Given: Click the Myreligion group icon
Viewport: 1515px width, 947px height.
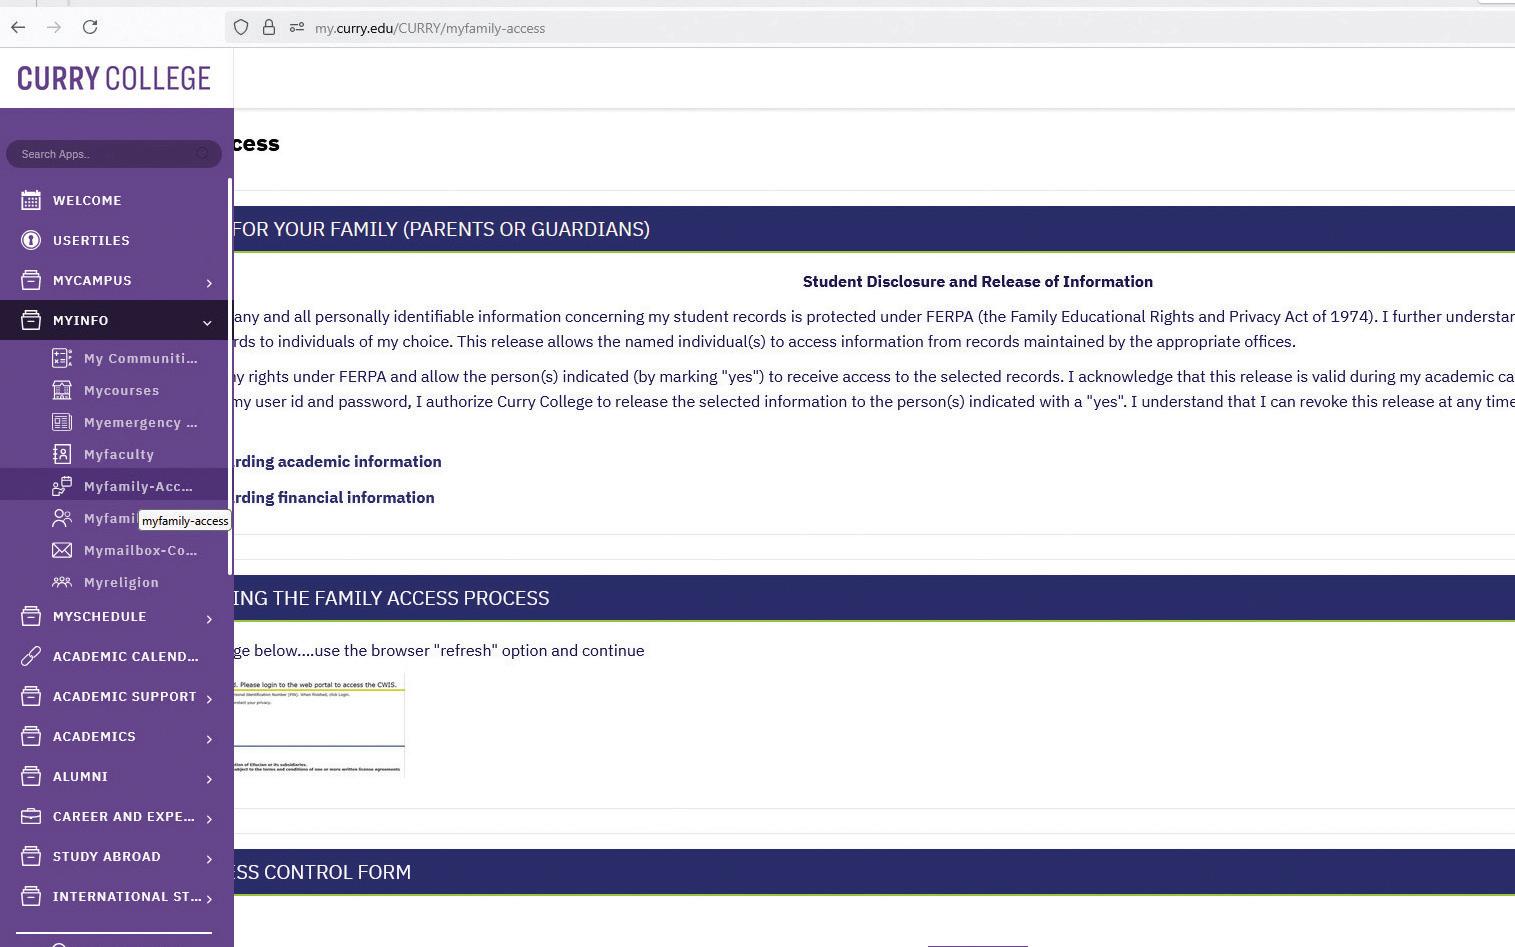Looking at the screenshot, I should 62,582.
